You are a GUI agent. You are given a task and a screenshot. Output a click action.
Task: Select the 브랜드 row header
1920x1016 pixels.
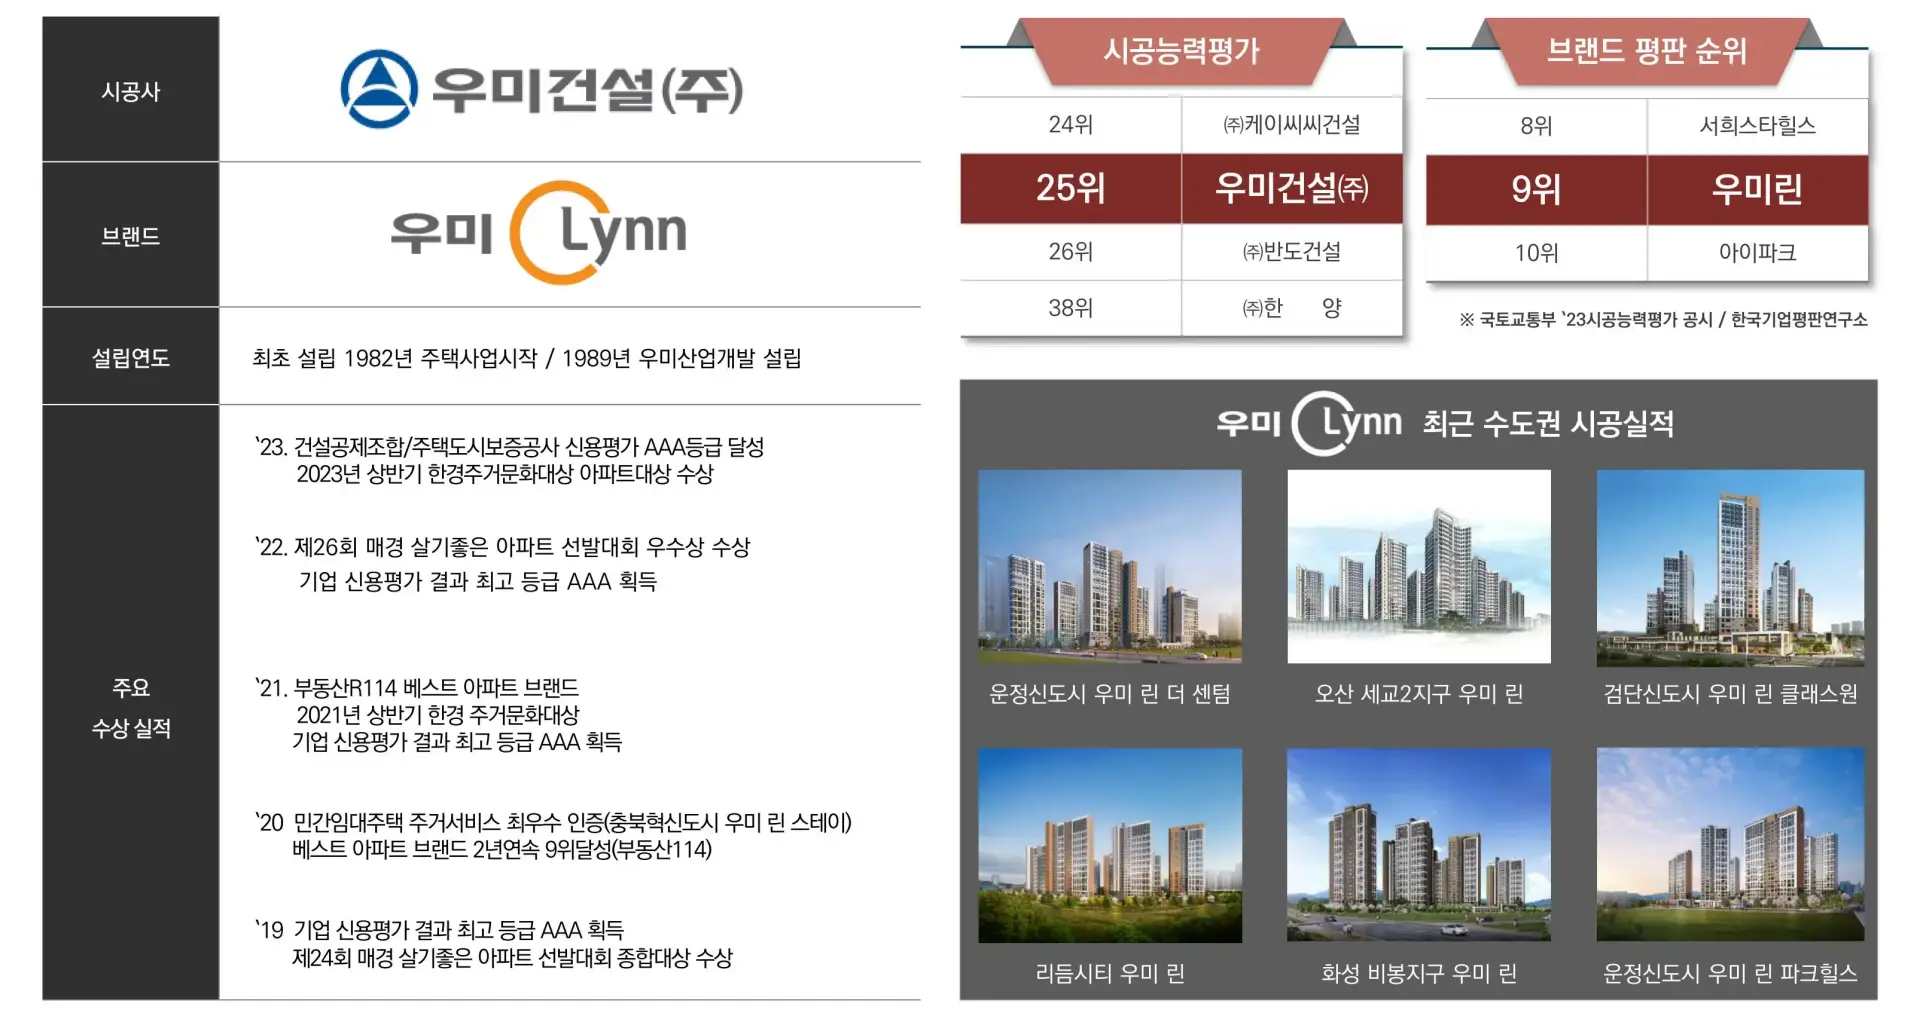131,235
